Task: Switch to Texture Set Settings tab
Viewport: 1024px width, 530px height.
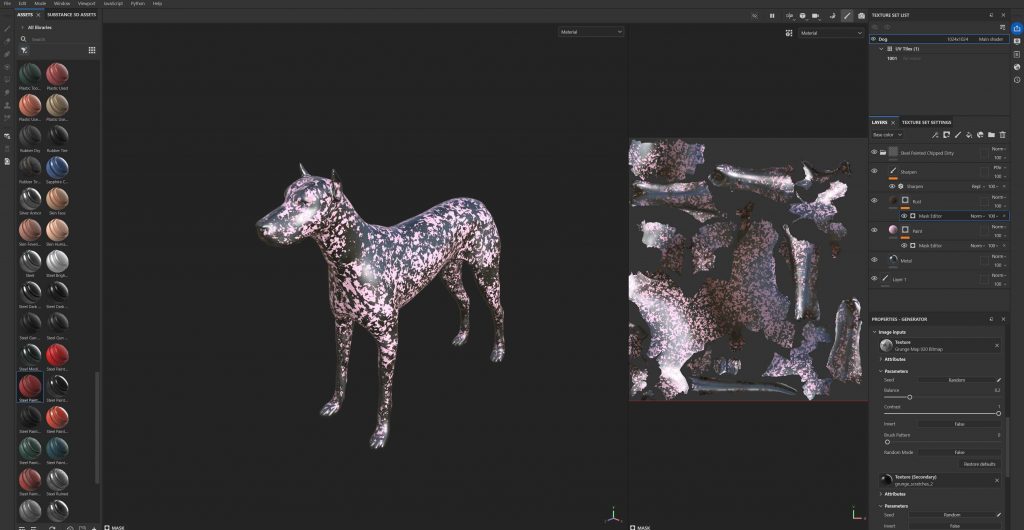Action: coord(926,122)
